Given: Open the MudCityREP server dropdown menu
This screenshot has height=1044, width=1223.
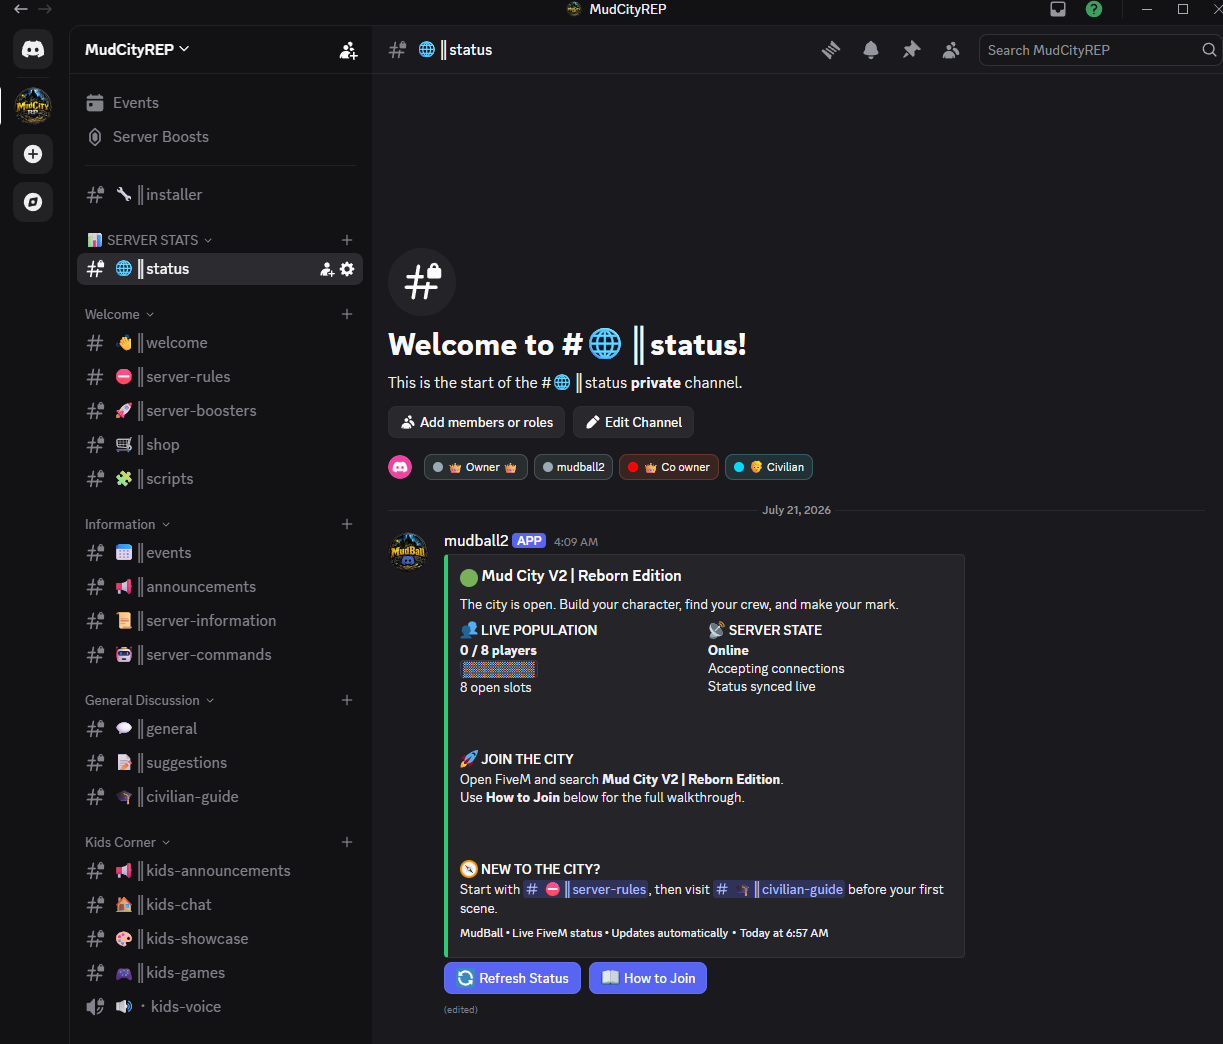Looking at the screenshot, I should coord(137,49).
